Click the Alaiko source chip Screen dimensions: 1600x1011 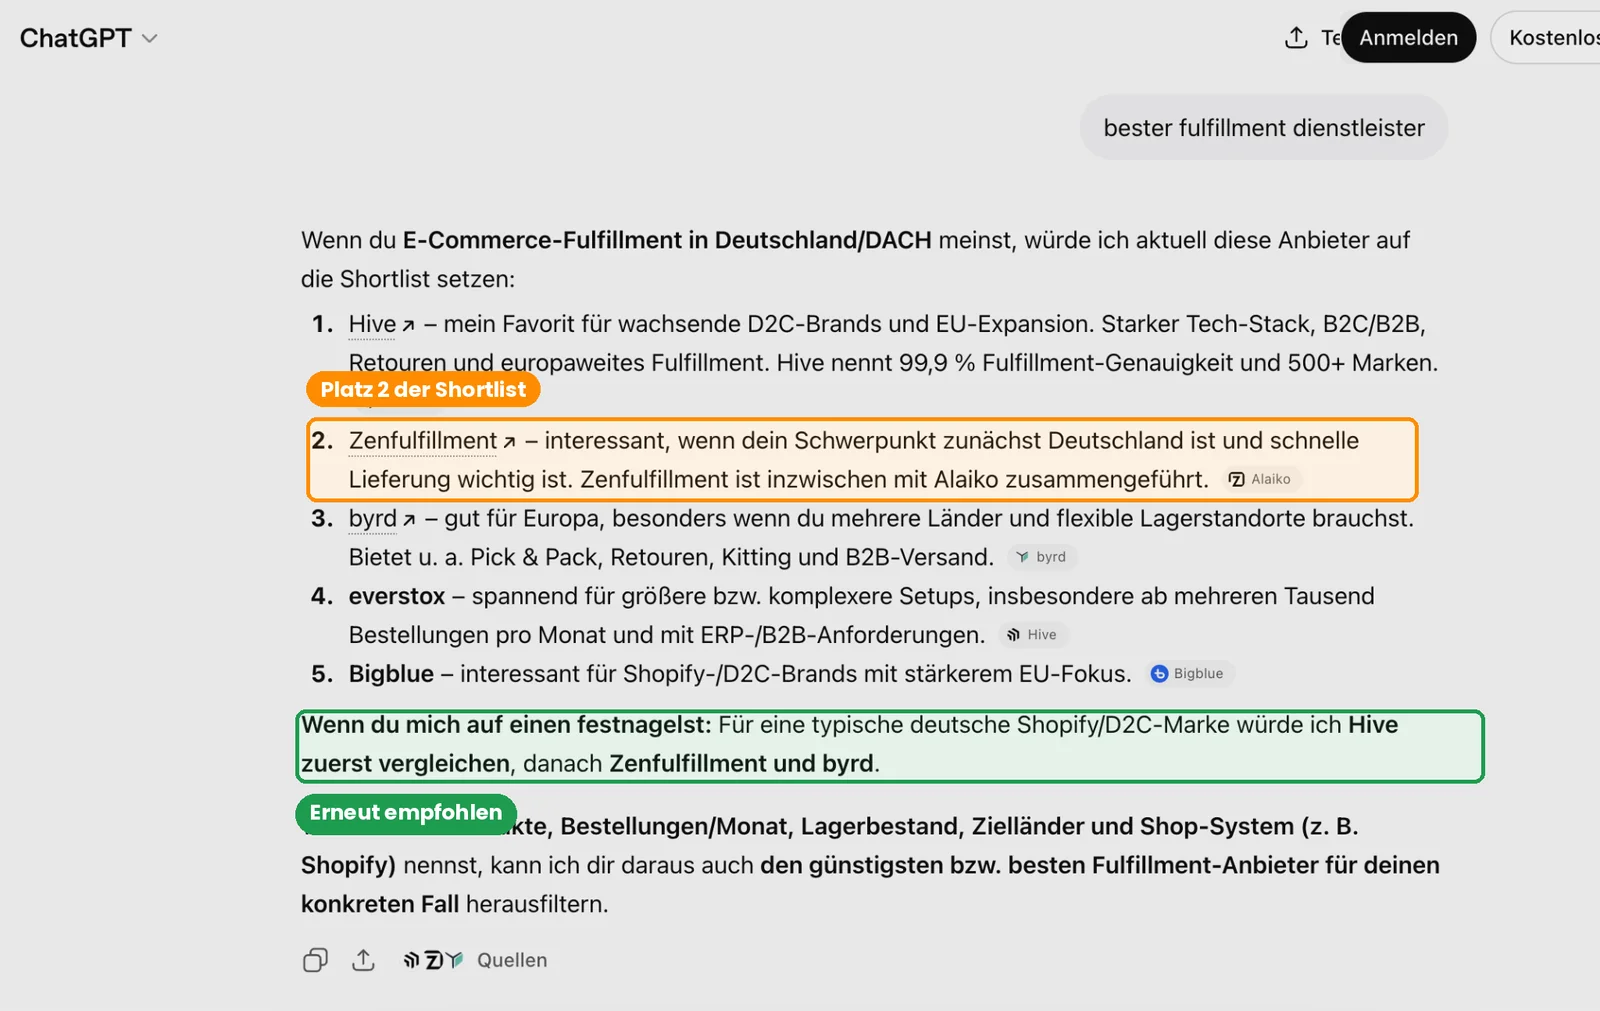1260,479
